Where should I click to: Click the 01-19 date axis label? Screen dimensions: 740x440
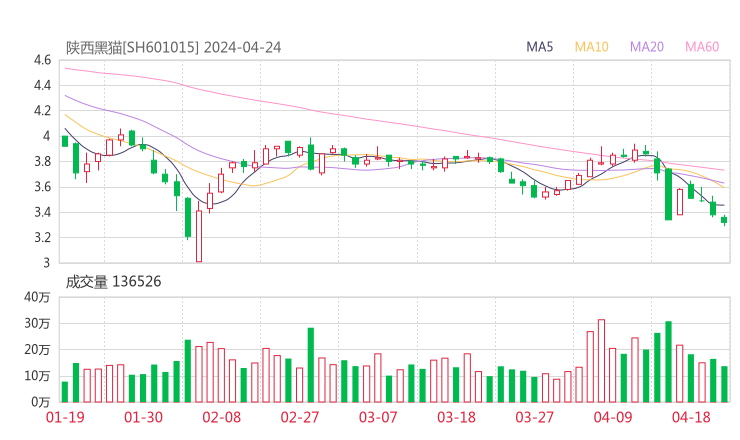[65, 417]
